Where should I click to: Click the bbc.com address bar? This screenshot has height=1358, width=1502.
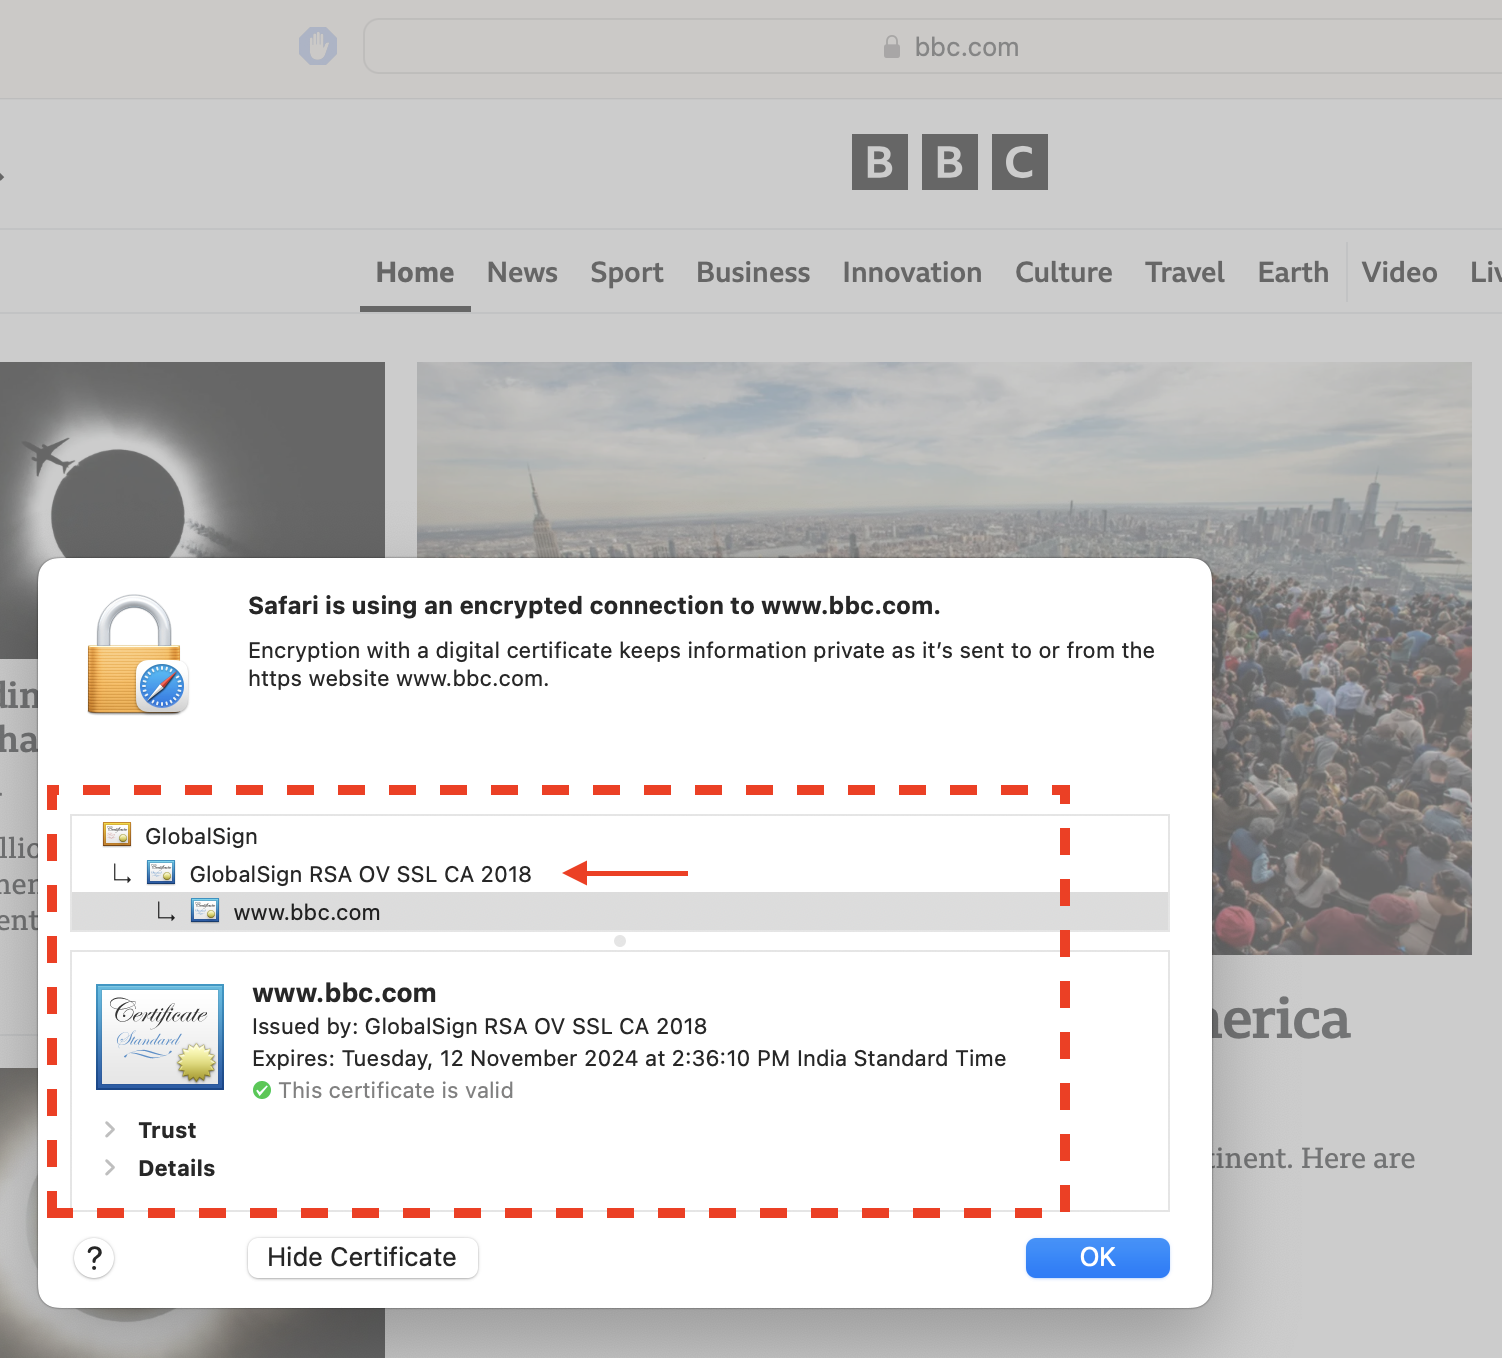pyautogui.click(x=932, y=46)
